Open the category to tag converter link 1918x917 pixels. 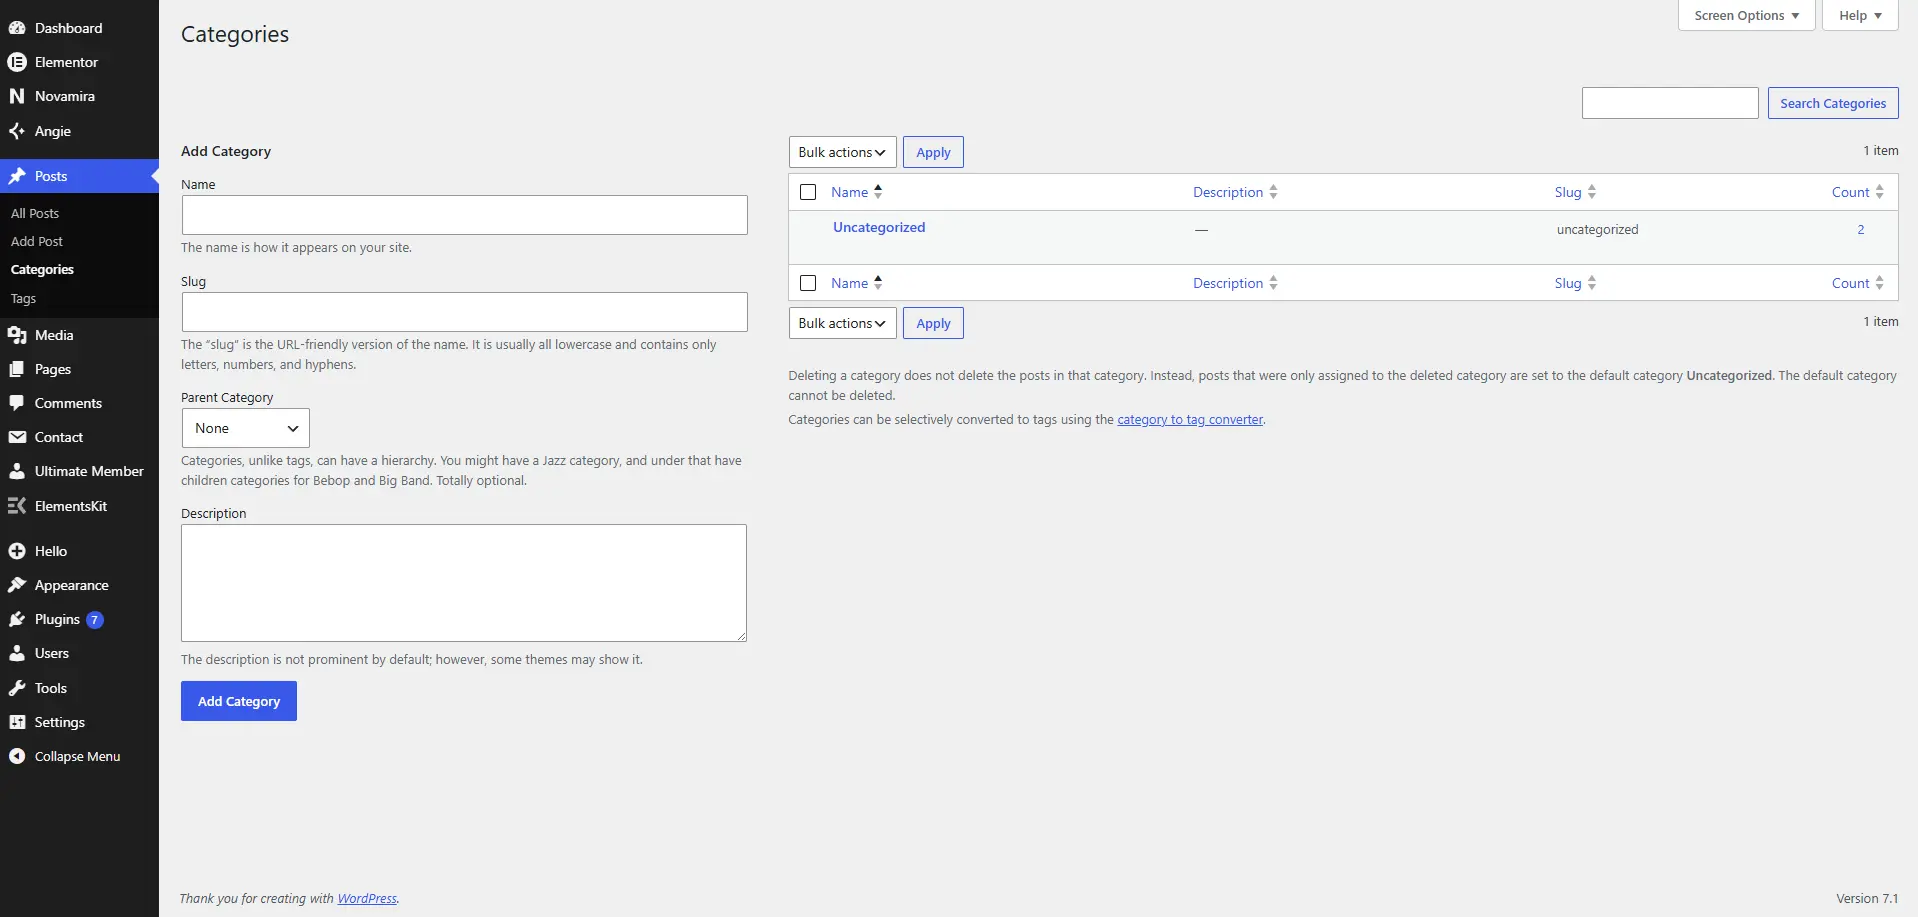click(1190, 419)
